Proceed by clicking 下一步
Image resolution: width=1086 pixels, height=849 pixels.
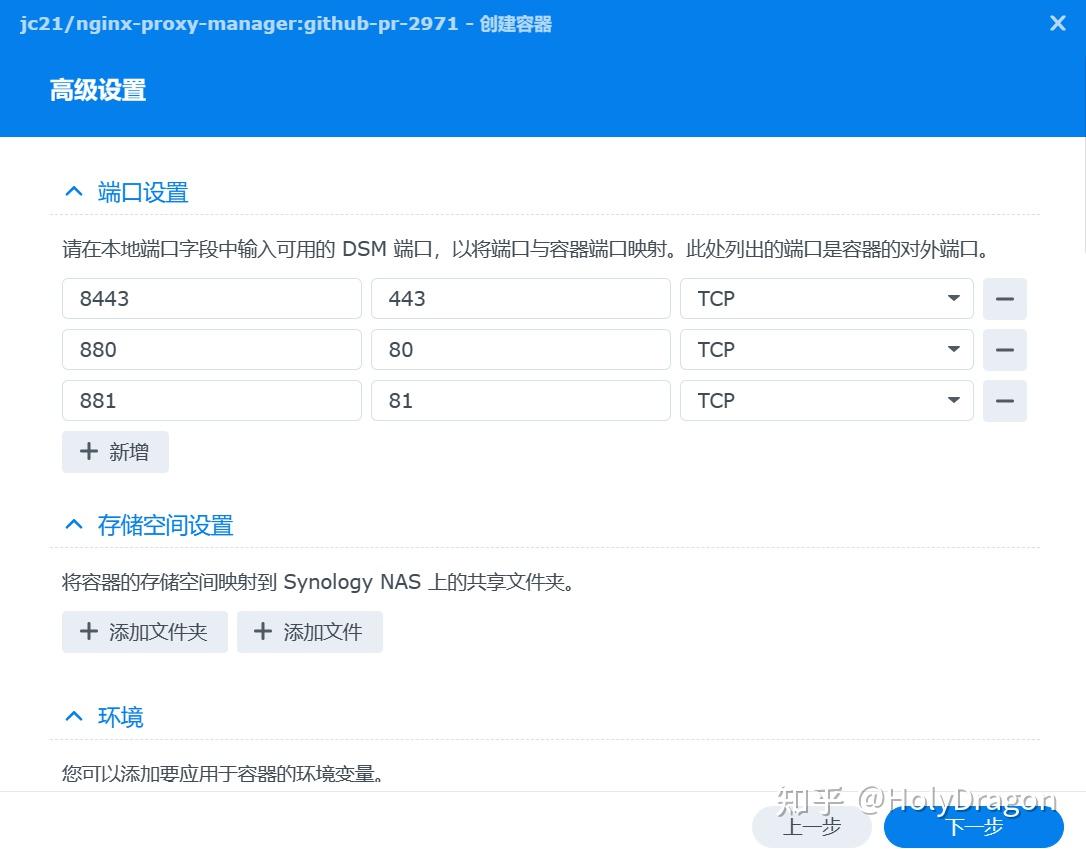coord(972,827)
